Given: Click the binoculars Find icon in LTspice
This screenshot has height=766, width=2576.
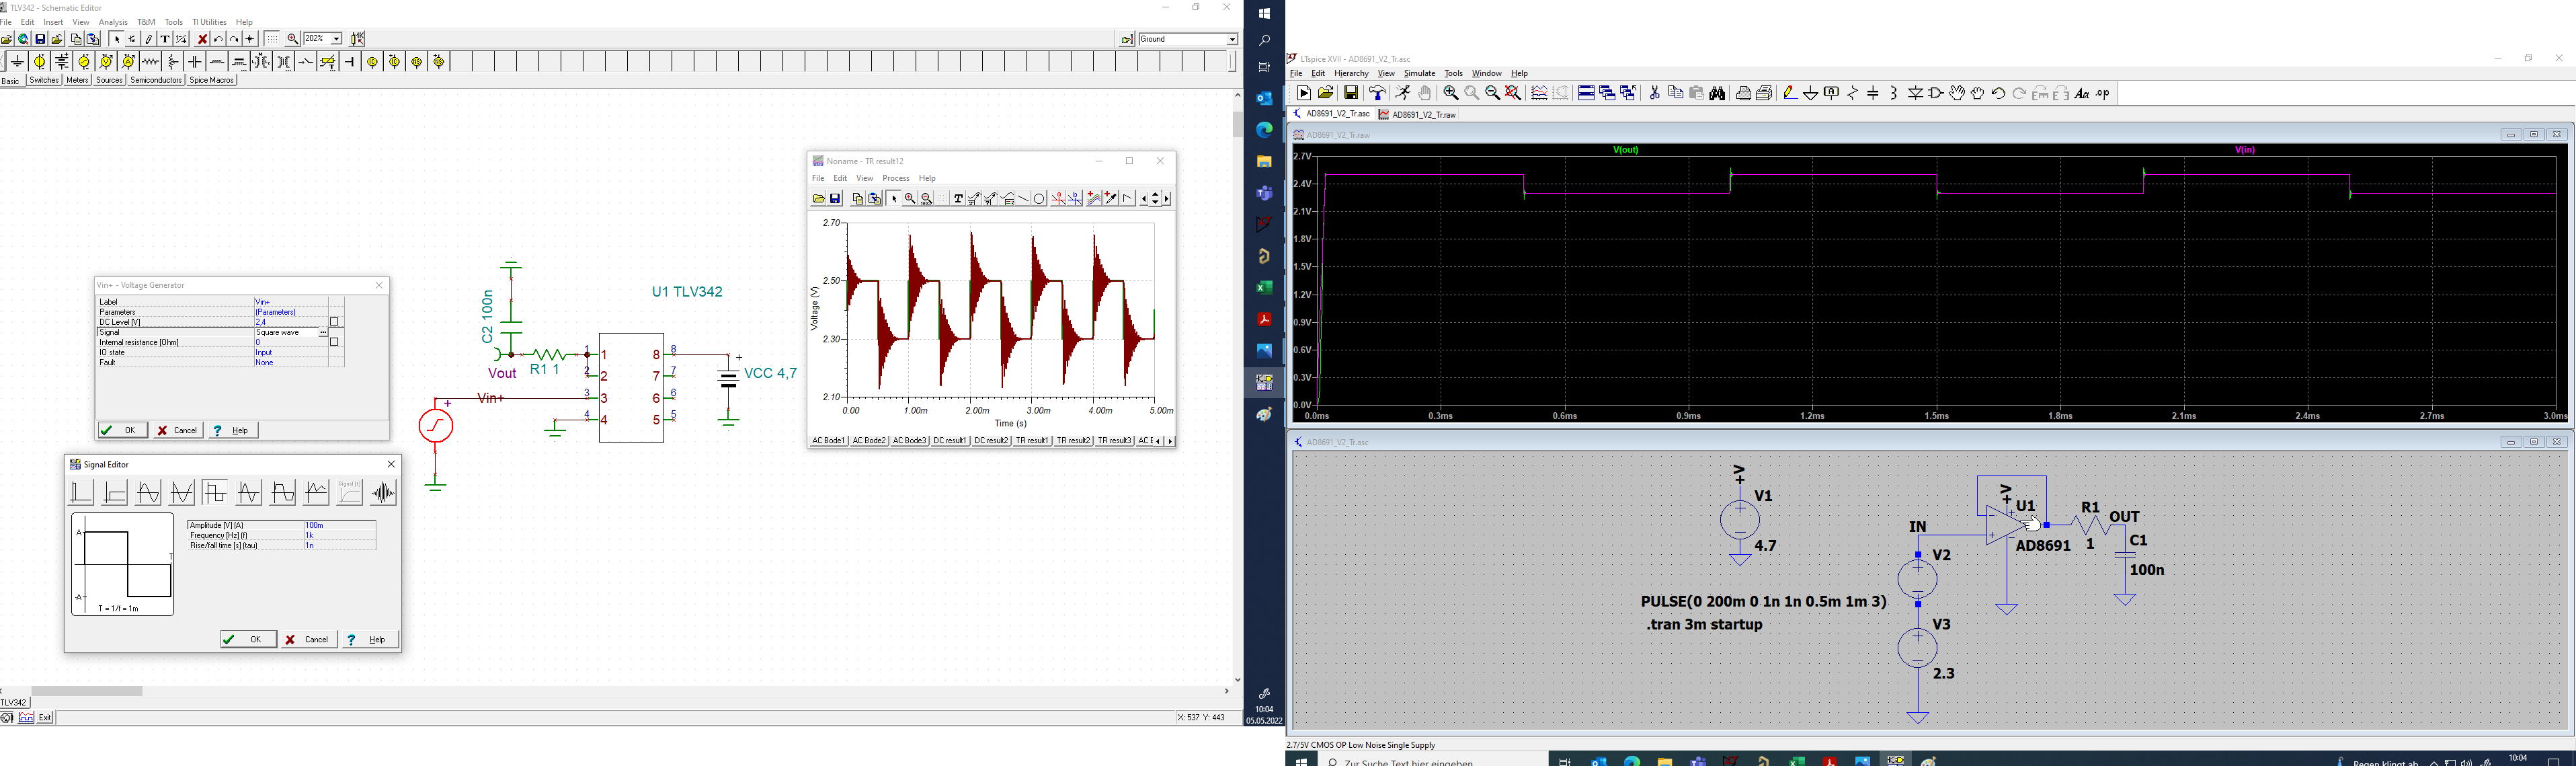Looking at the screenshot, I should tap(1718, 93).
